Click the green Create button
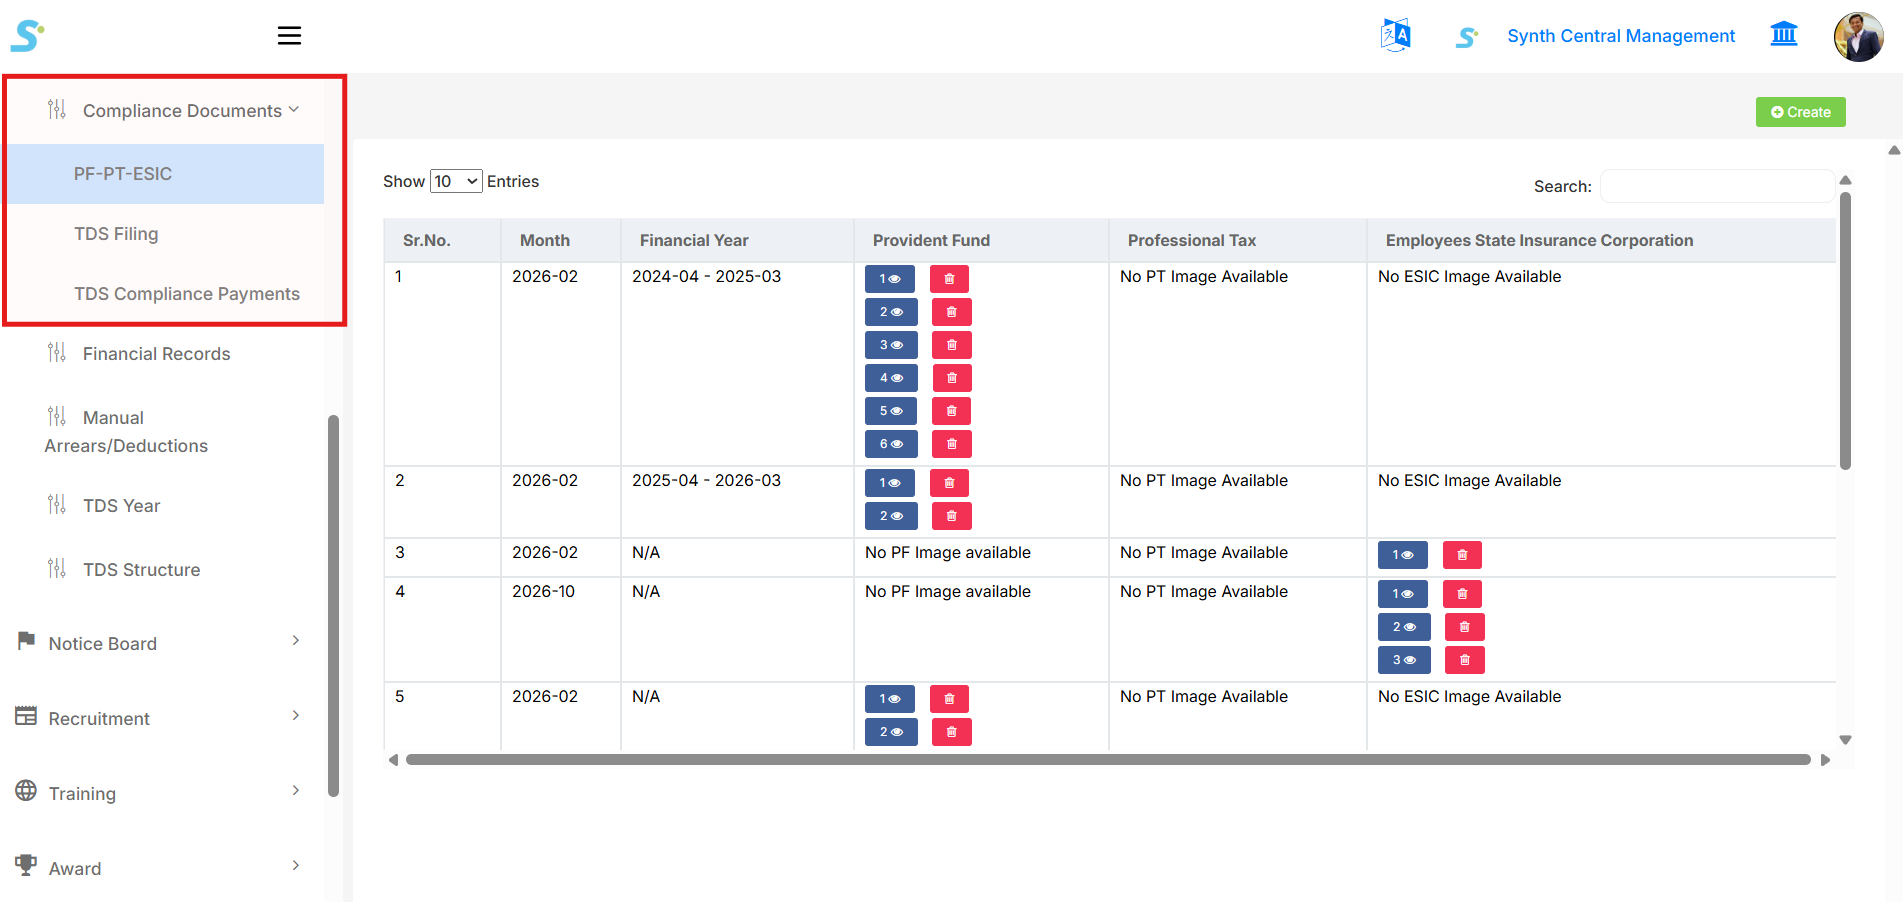This screenshot has width=1903, height=902. 1800,111
